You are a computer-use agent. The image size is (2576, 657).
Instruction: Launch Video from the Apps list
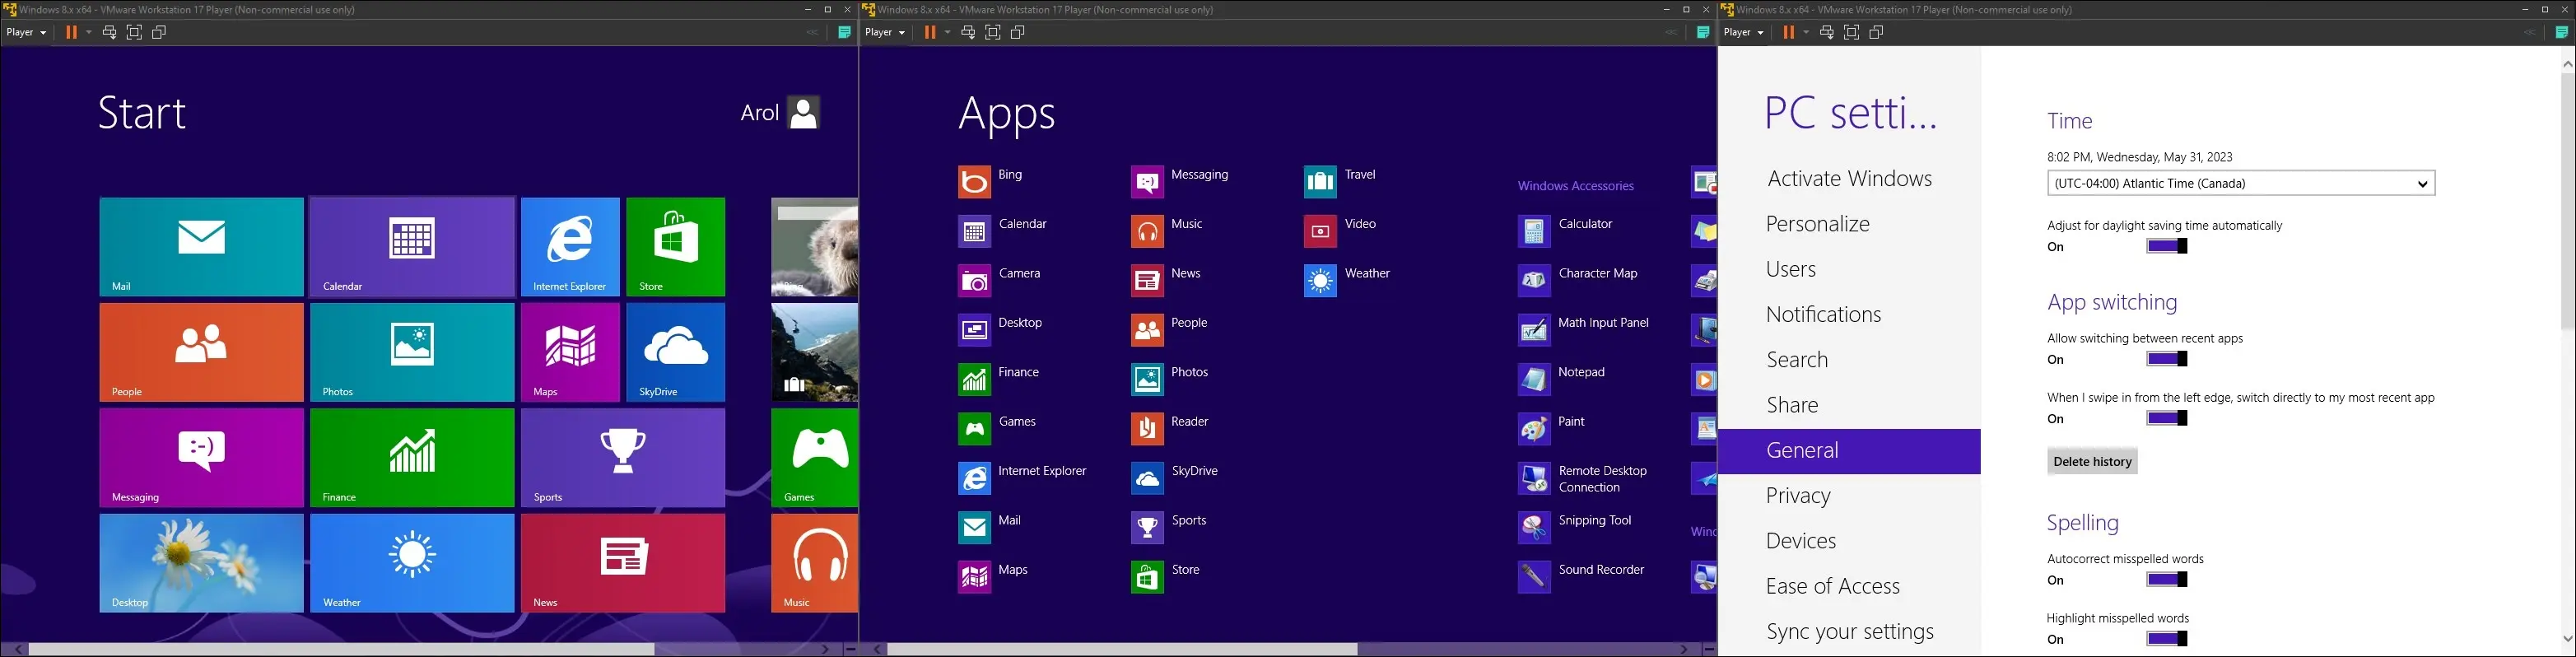pyautogui.click(x=1340, y=231)
